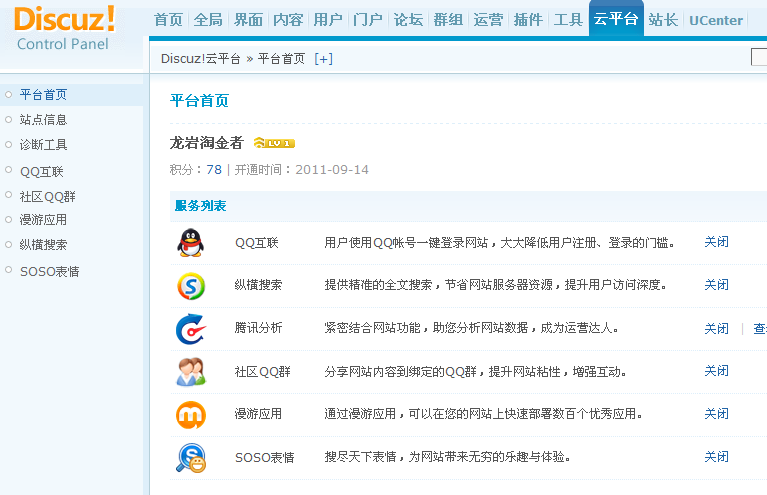Open the 站长 top menu tab

point(663,20)
